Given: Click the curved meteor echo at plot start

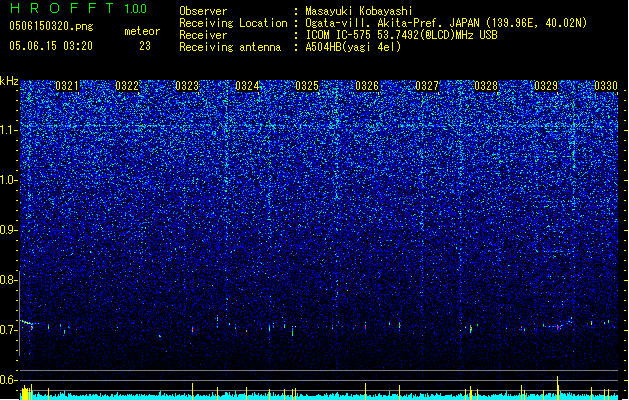Looking at the screenshot, I should 30,323.
